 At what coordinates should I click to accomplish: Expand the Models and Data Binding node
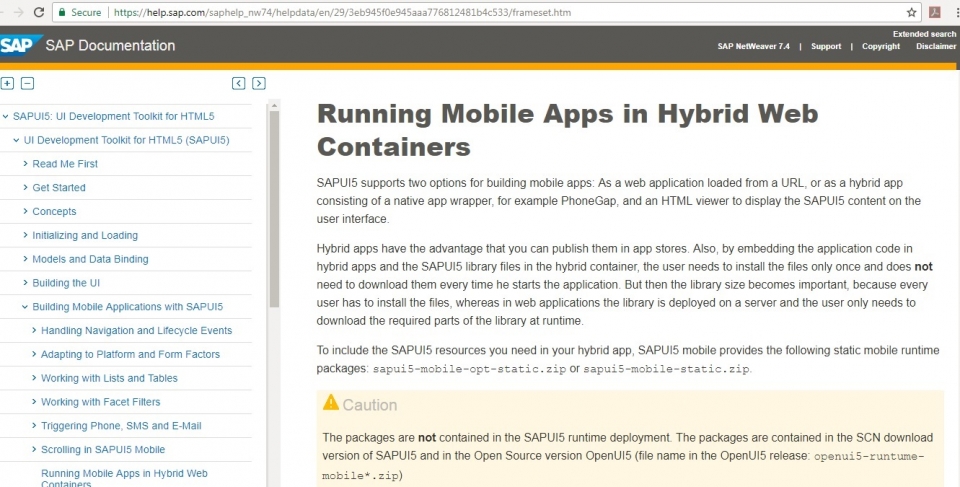click(25, 260)
